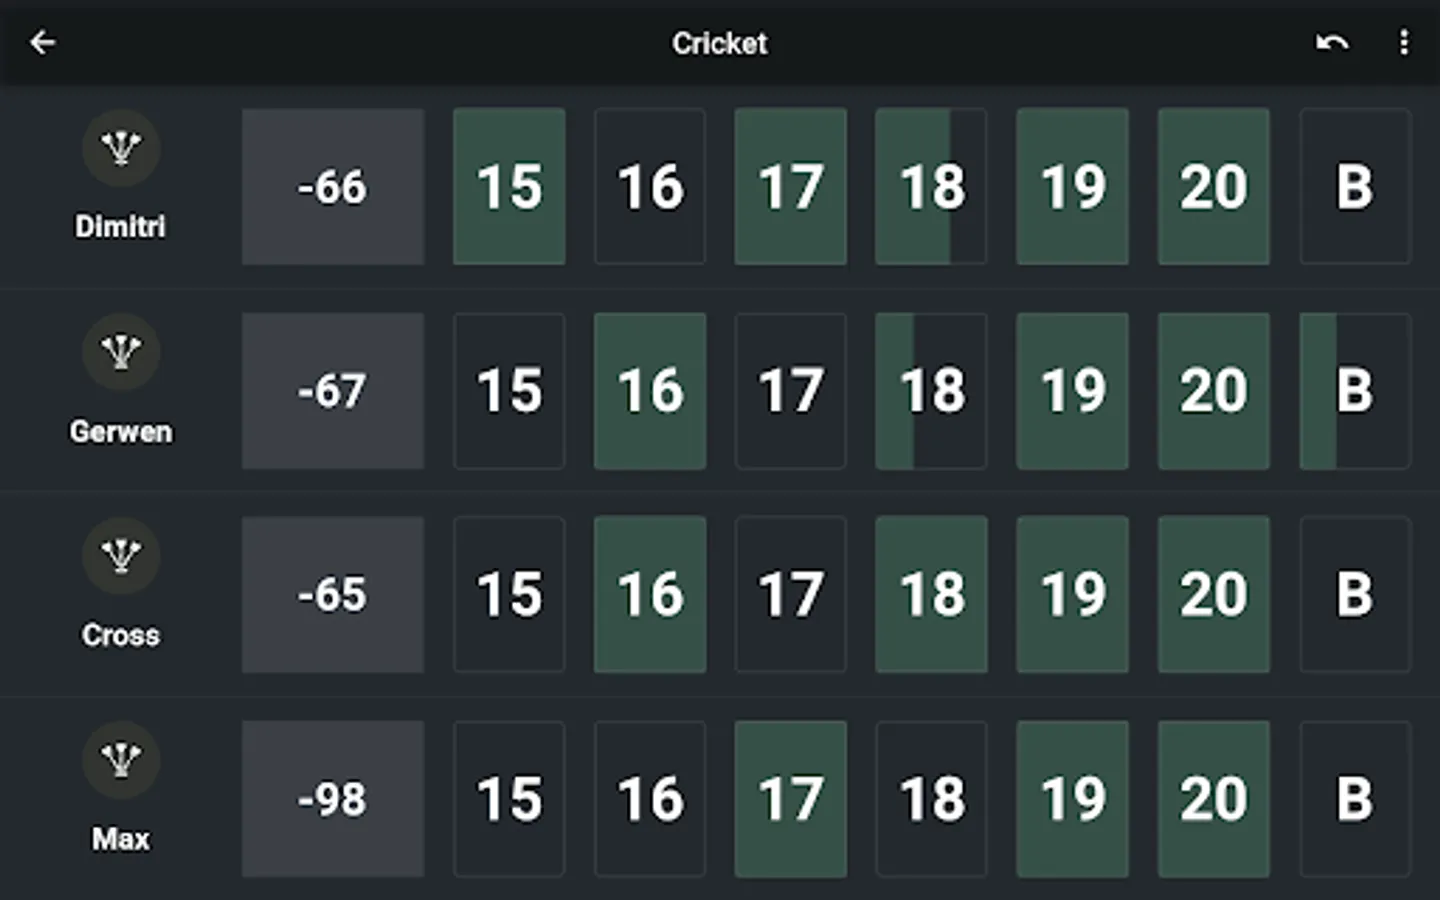1440x900 pixels.
Task: Tap Gerwen's dart avatar icon
Action: click(x=121, y=352)
